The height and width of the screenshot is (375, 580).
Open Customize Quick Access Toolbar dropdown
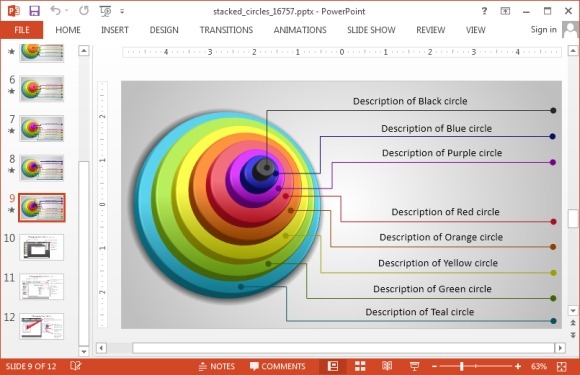(122, 11)
